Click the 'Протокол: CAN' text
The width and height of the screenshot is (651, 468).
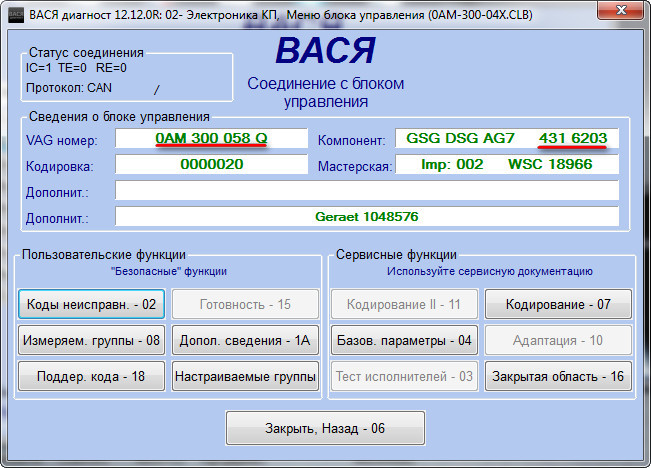(69, 88)
